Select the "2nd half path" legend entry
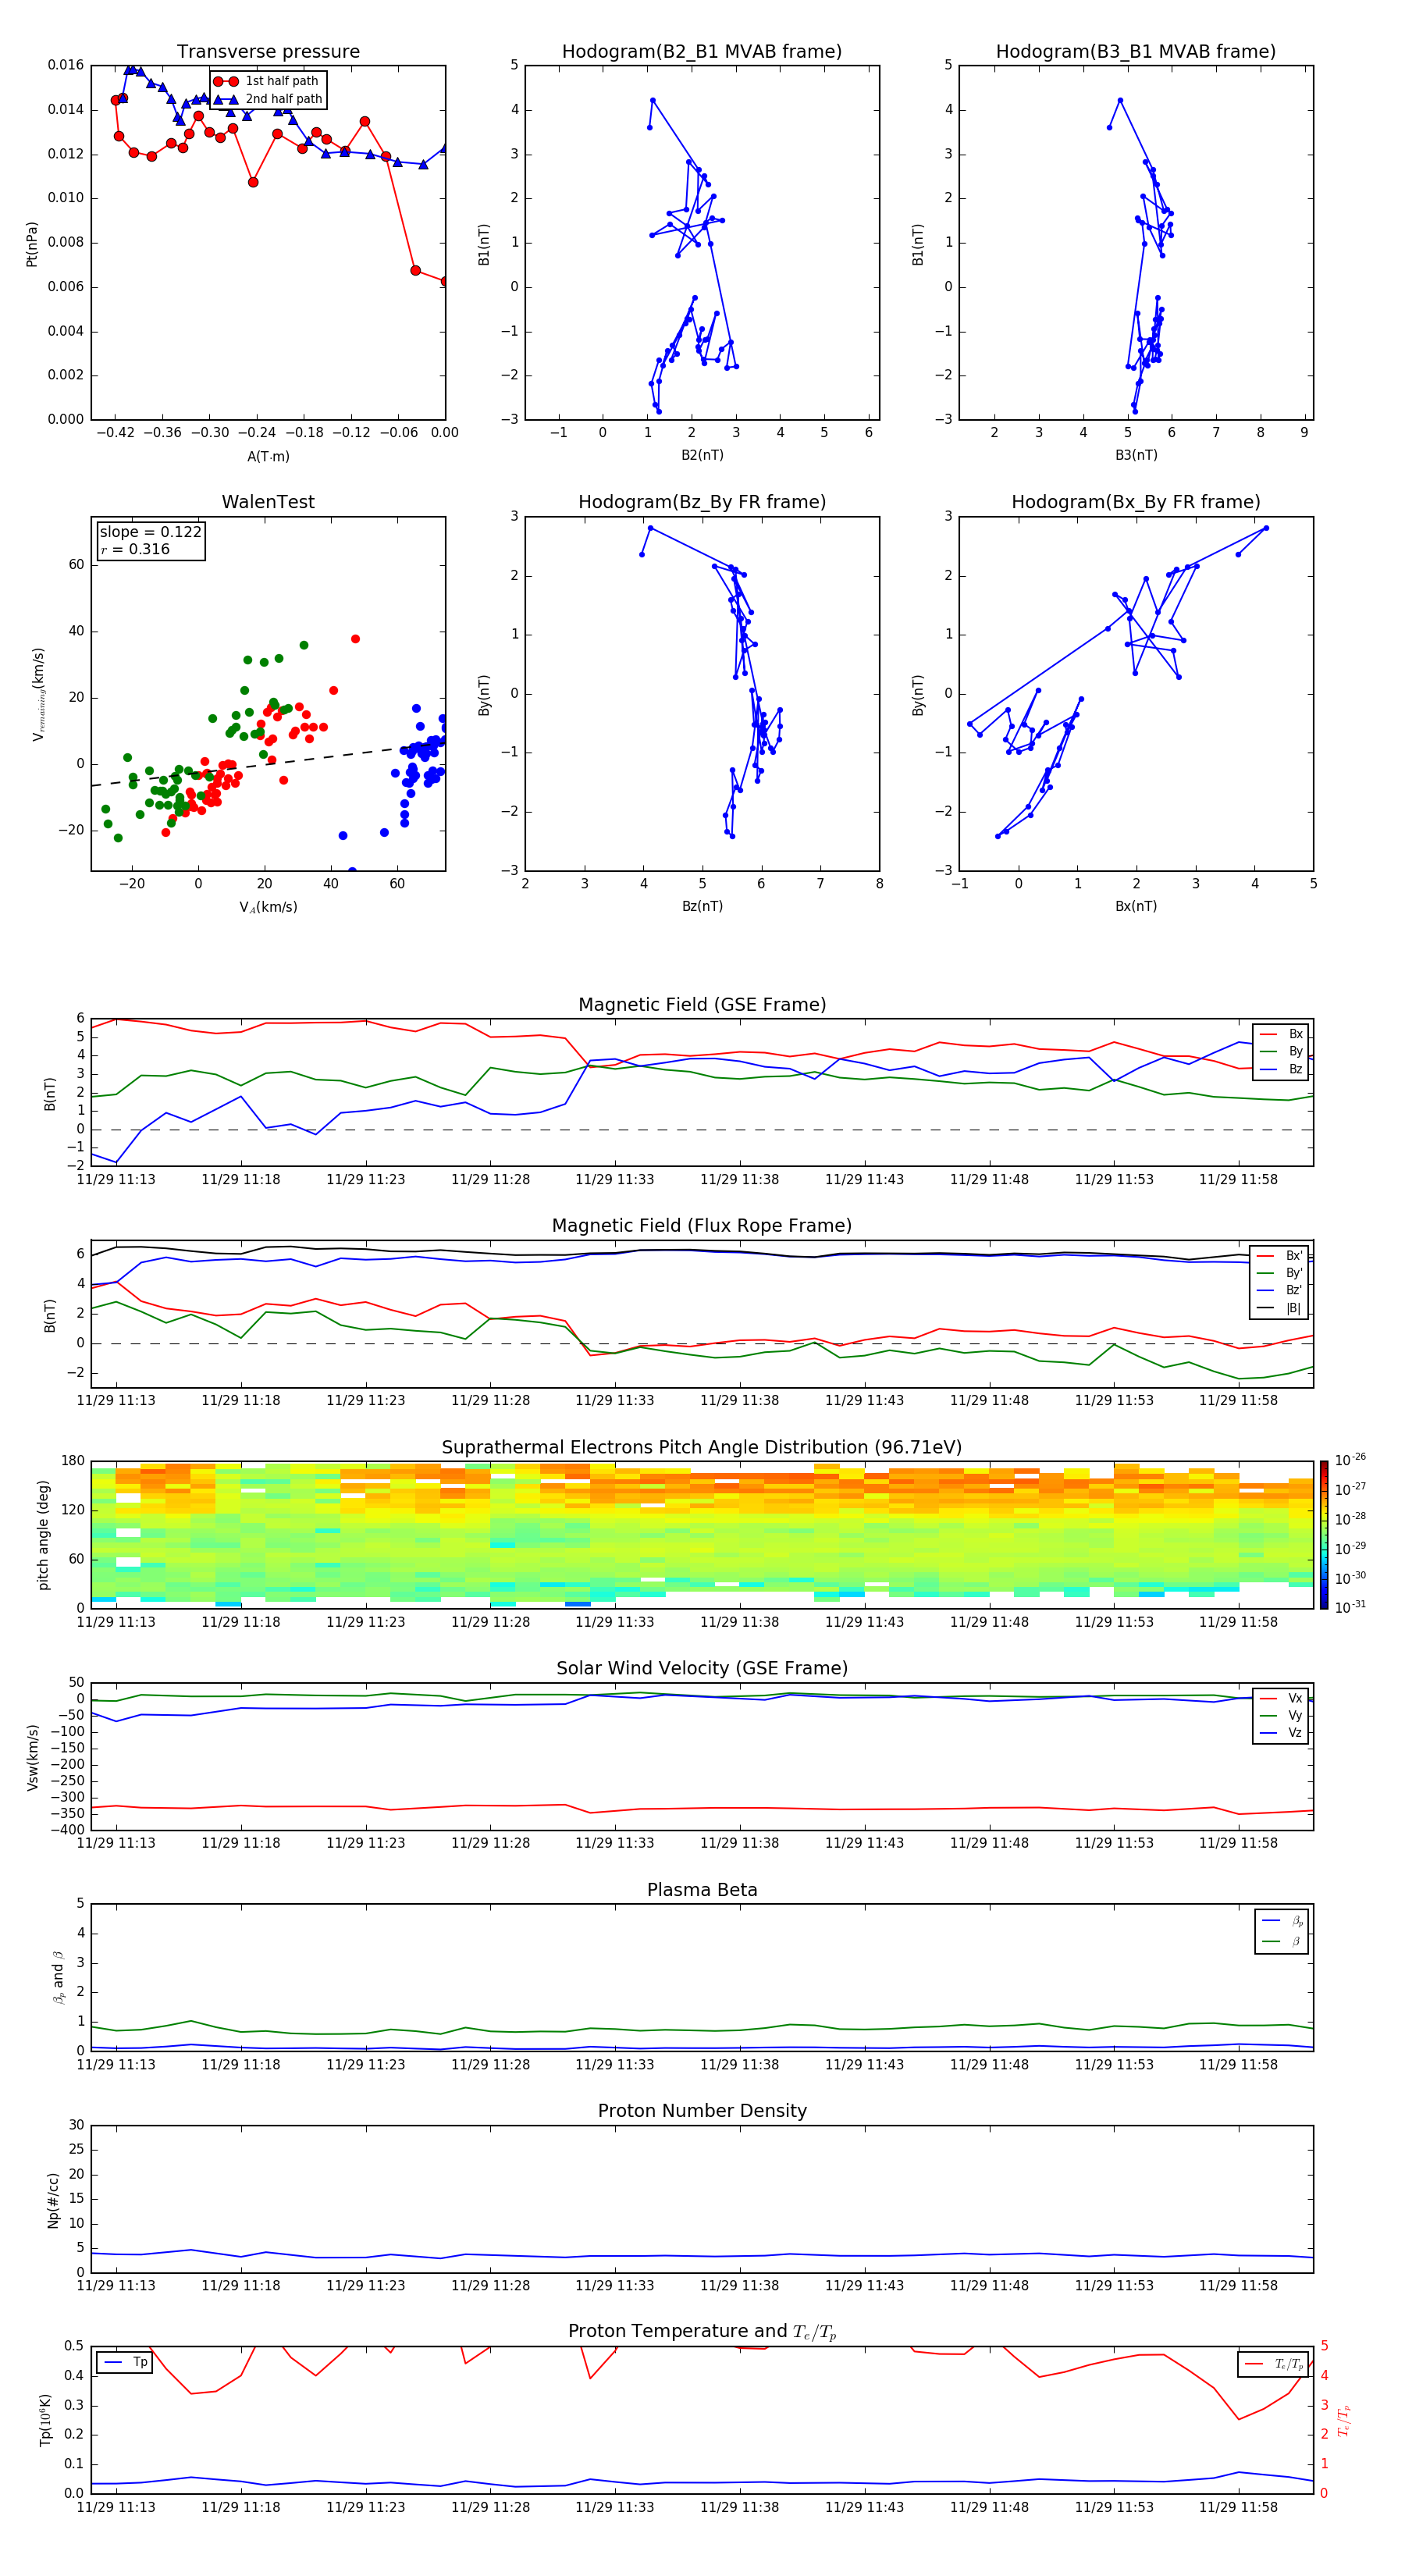Image resolution: width=1405 pixels, height=2576 pixels. [268, 99]
